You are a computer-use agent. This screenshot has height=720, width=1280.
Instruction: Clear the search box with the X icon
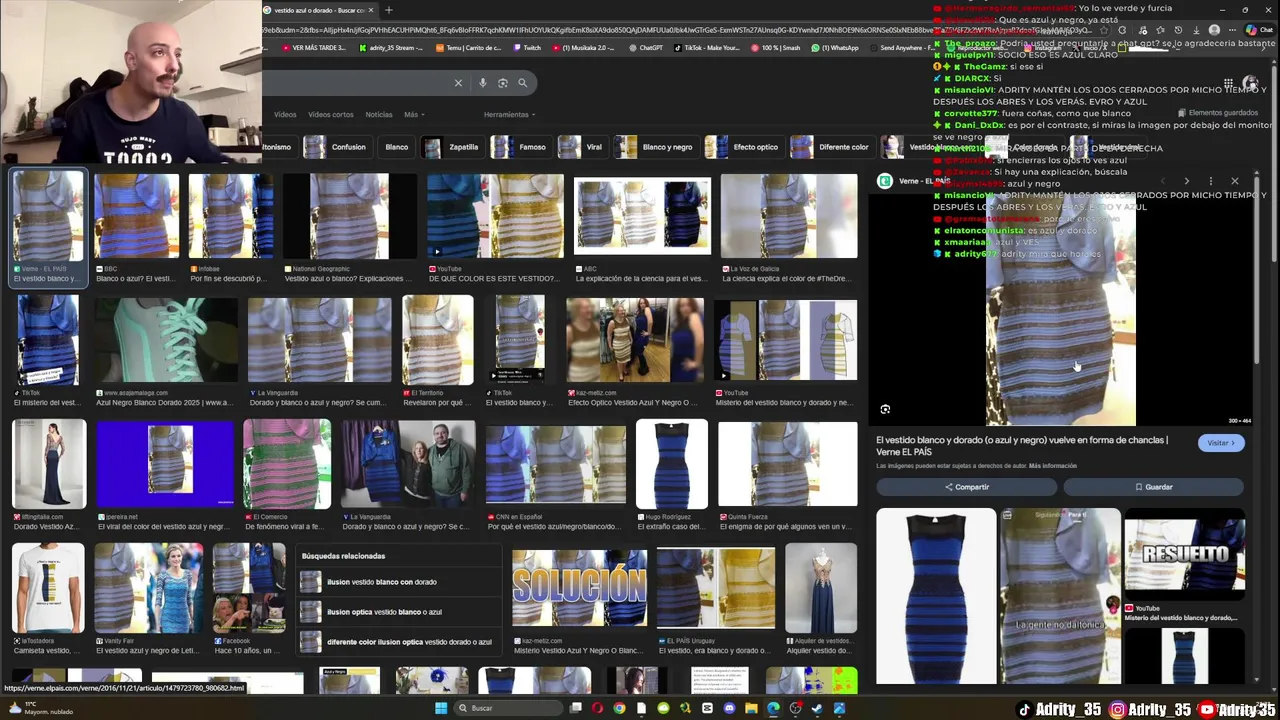(458, 83)
